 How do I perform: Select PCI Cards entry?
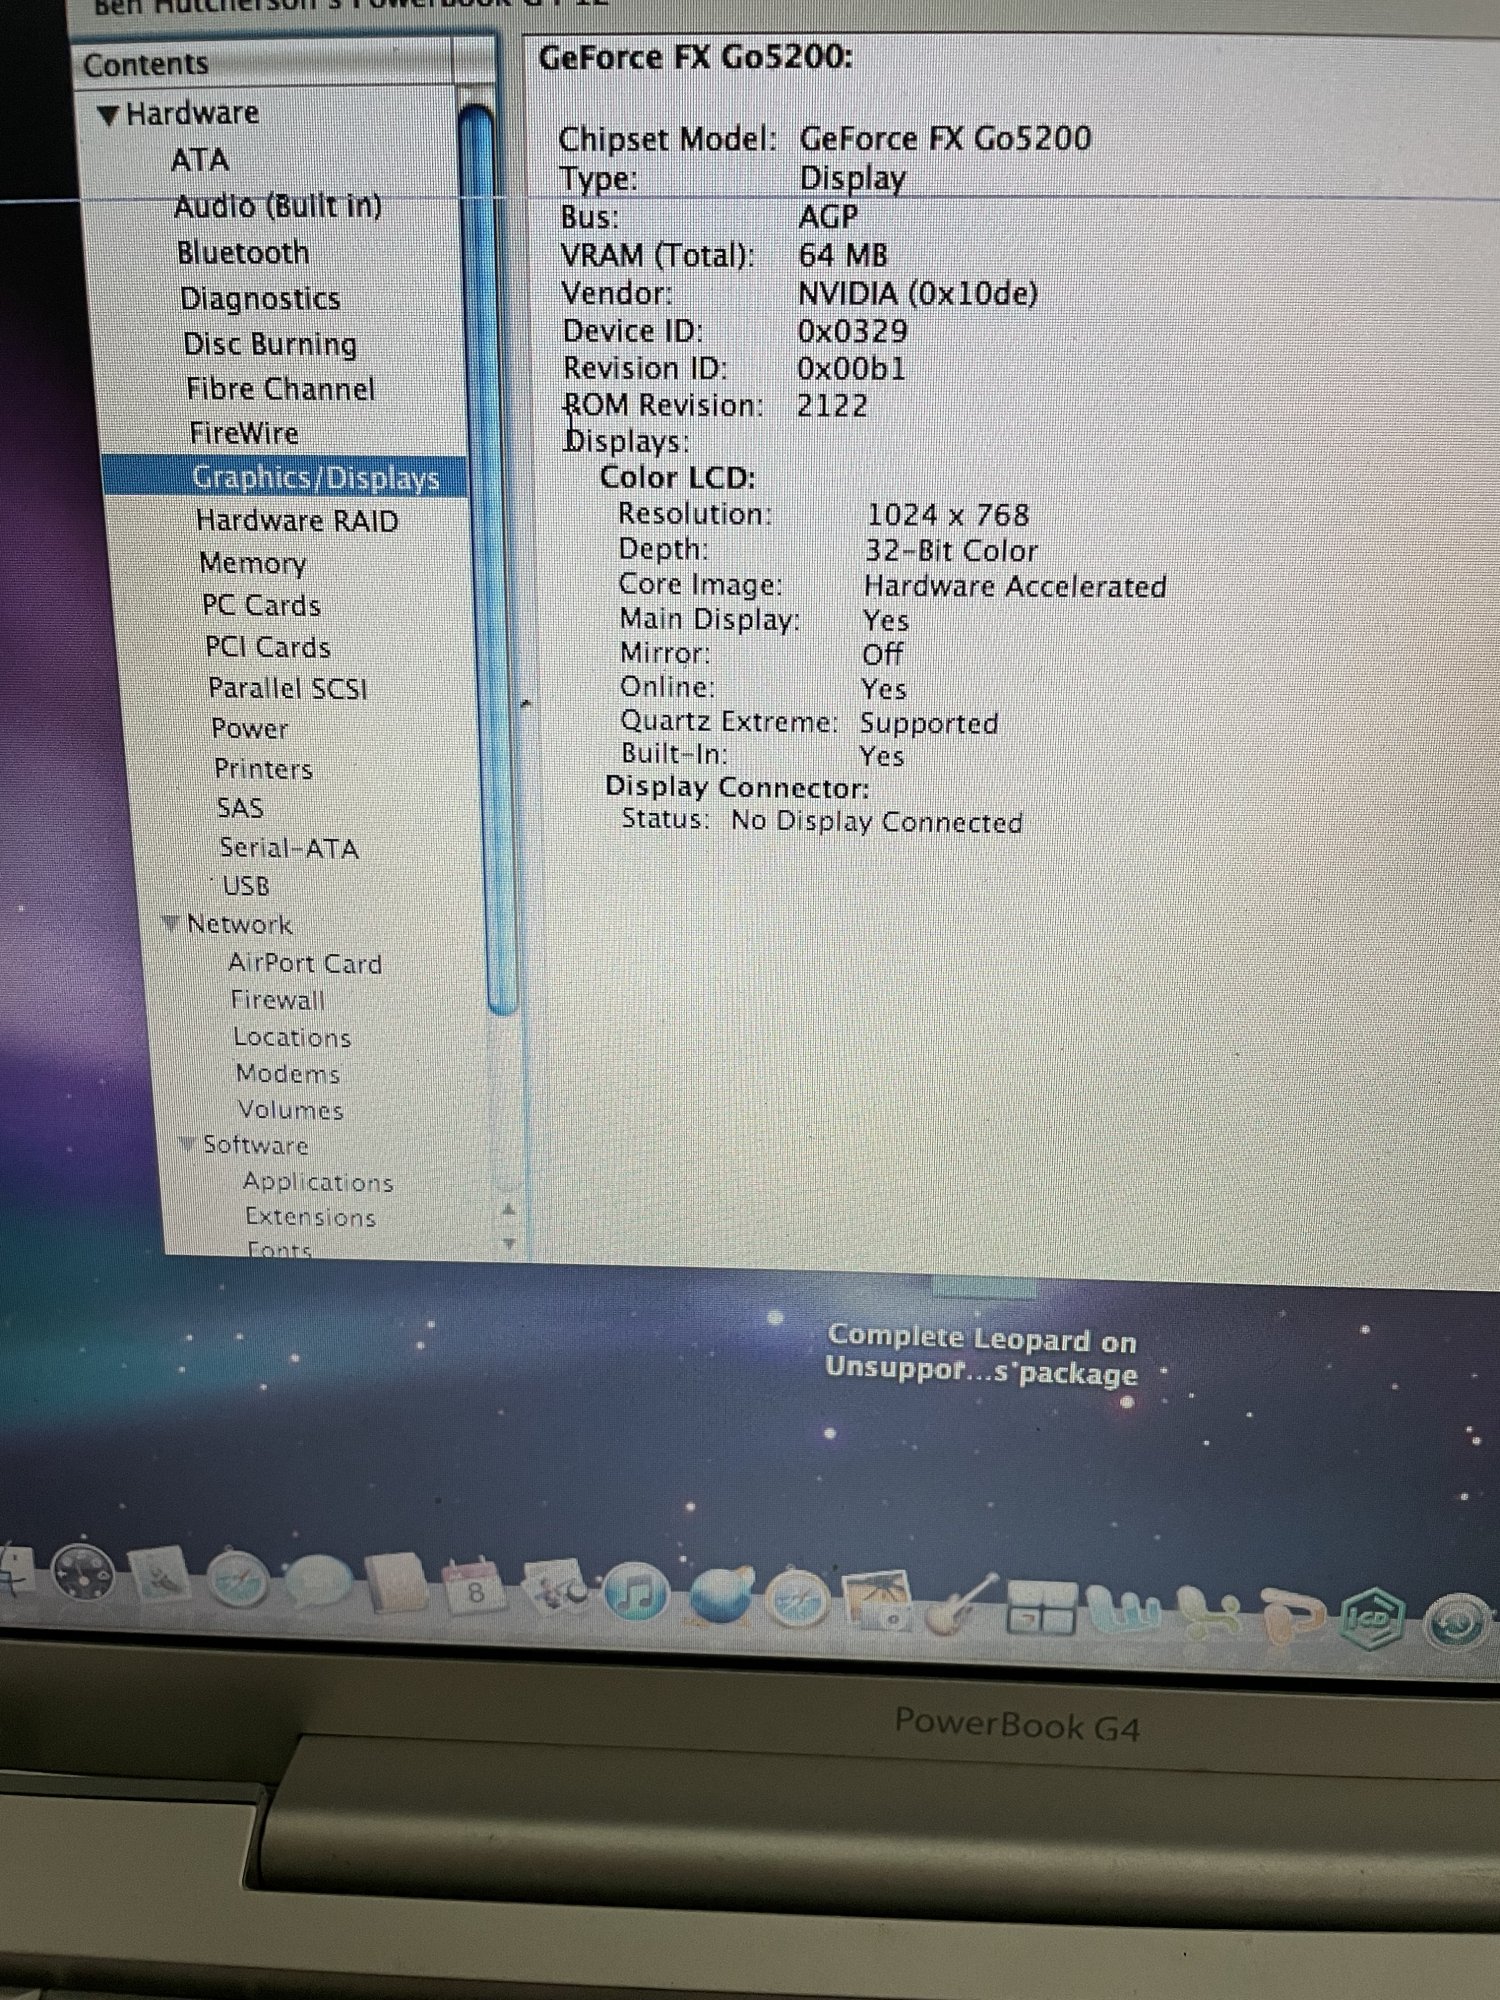click(268, 648)
